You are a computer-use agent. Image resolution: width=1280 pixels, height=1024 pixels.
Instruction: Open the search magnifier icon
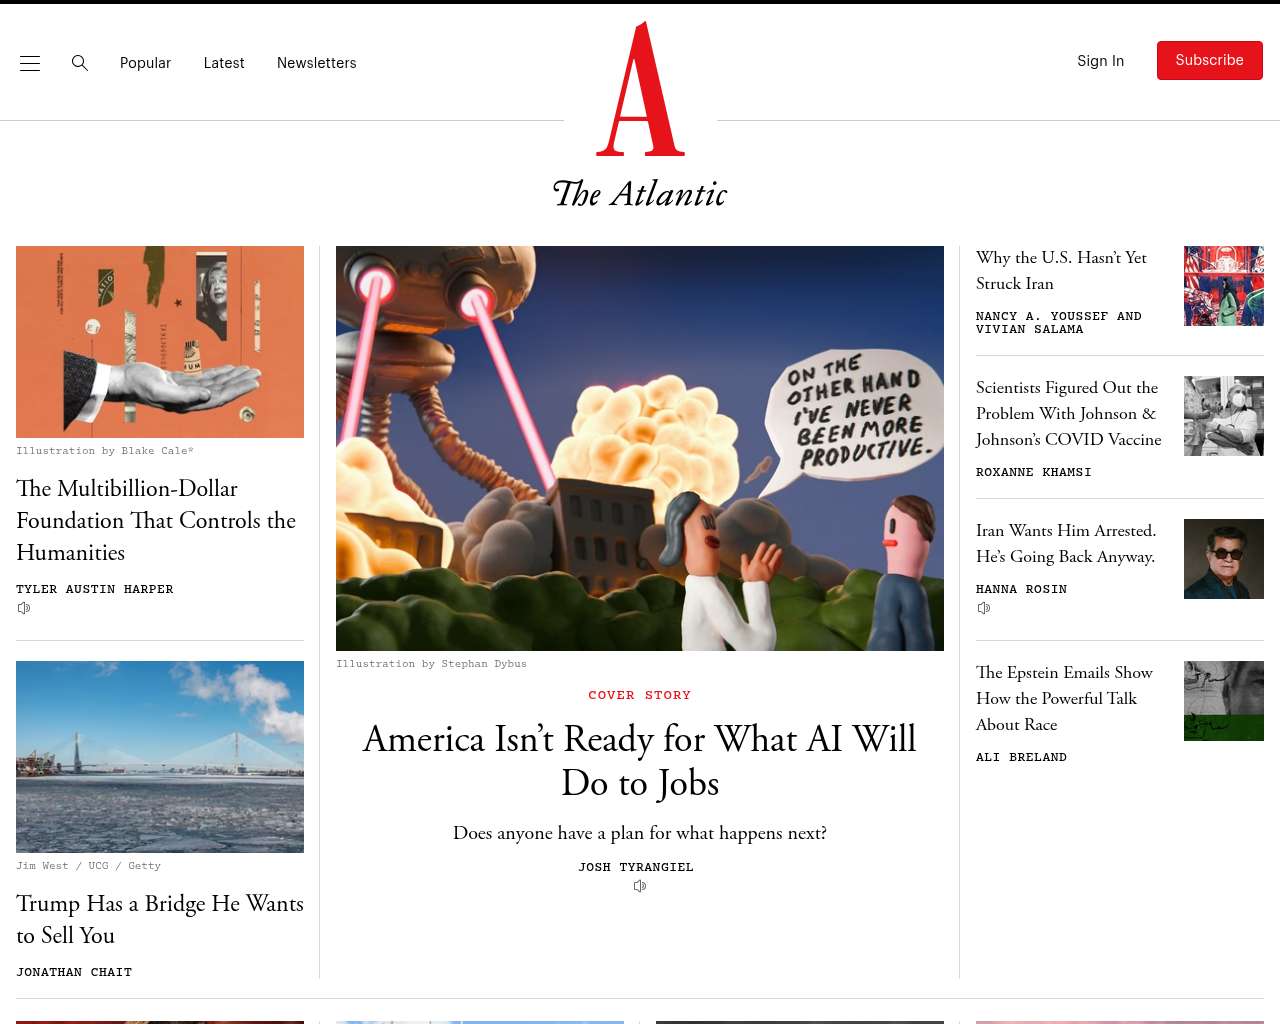[80, 63]
